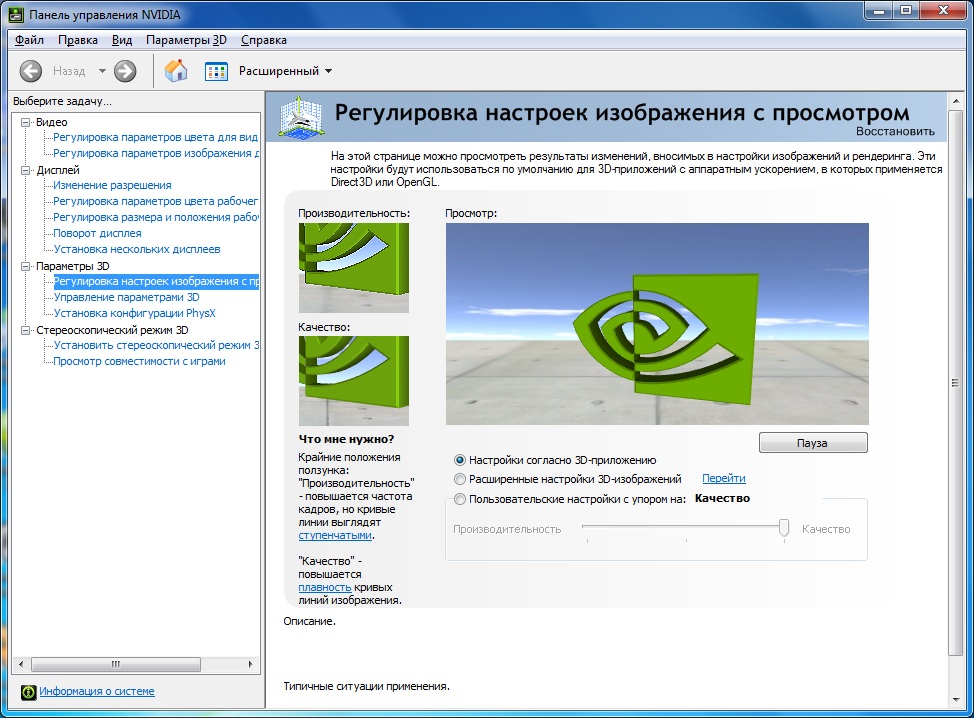974x718 pixels.
Task: Click task tree scroll left arrow
Action: [21, 664]
